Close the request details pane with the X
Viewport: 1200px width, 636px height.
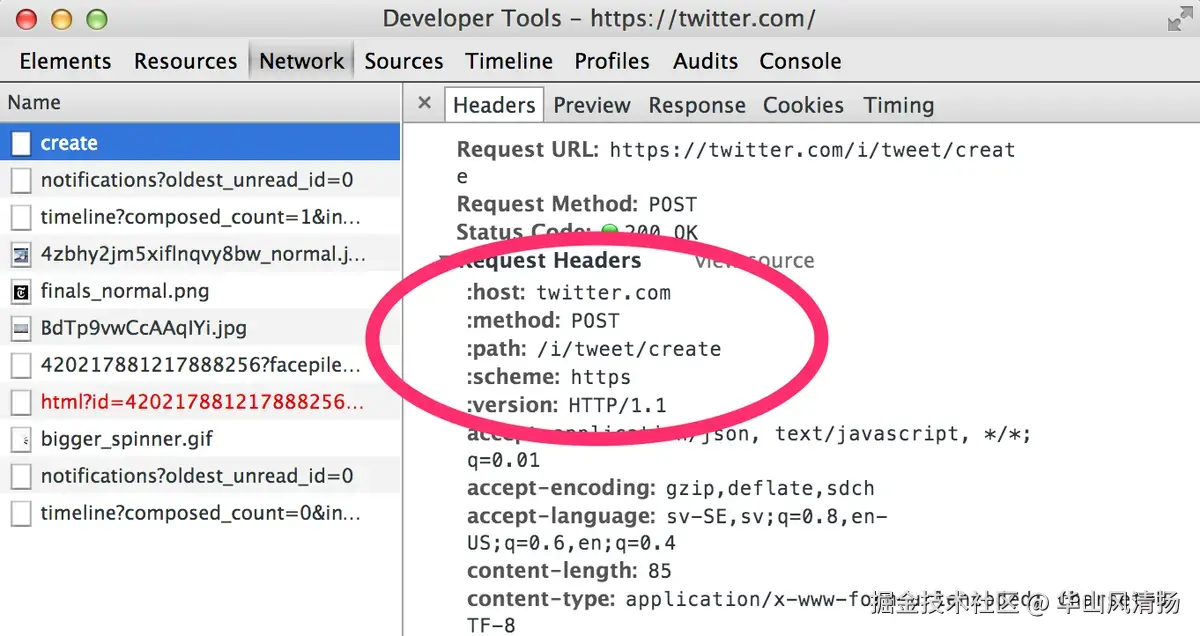(x=423, y=103)
